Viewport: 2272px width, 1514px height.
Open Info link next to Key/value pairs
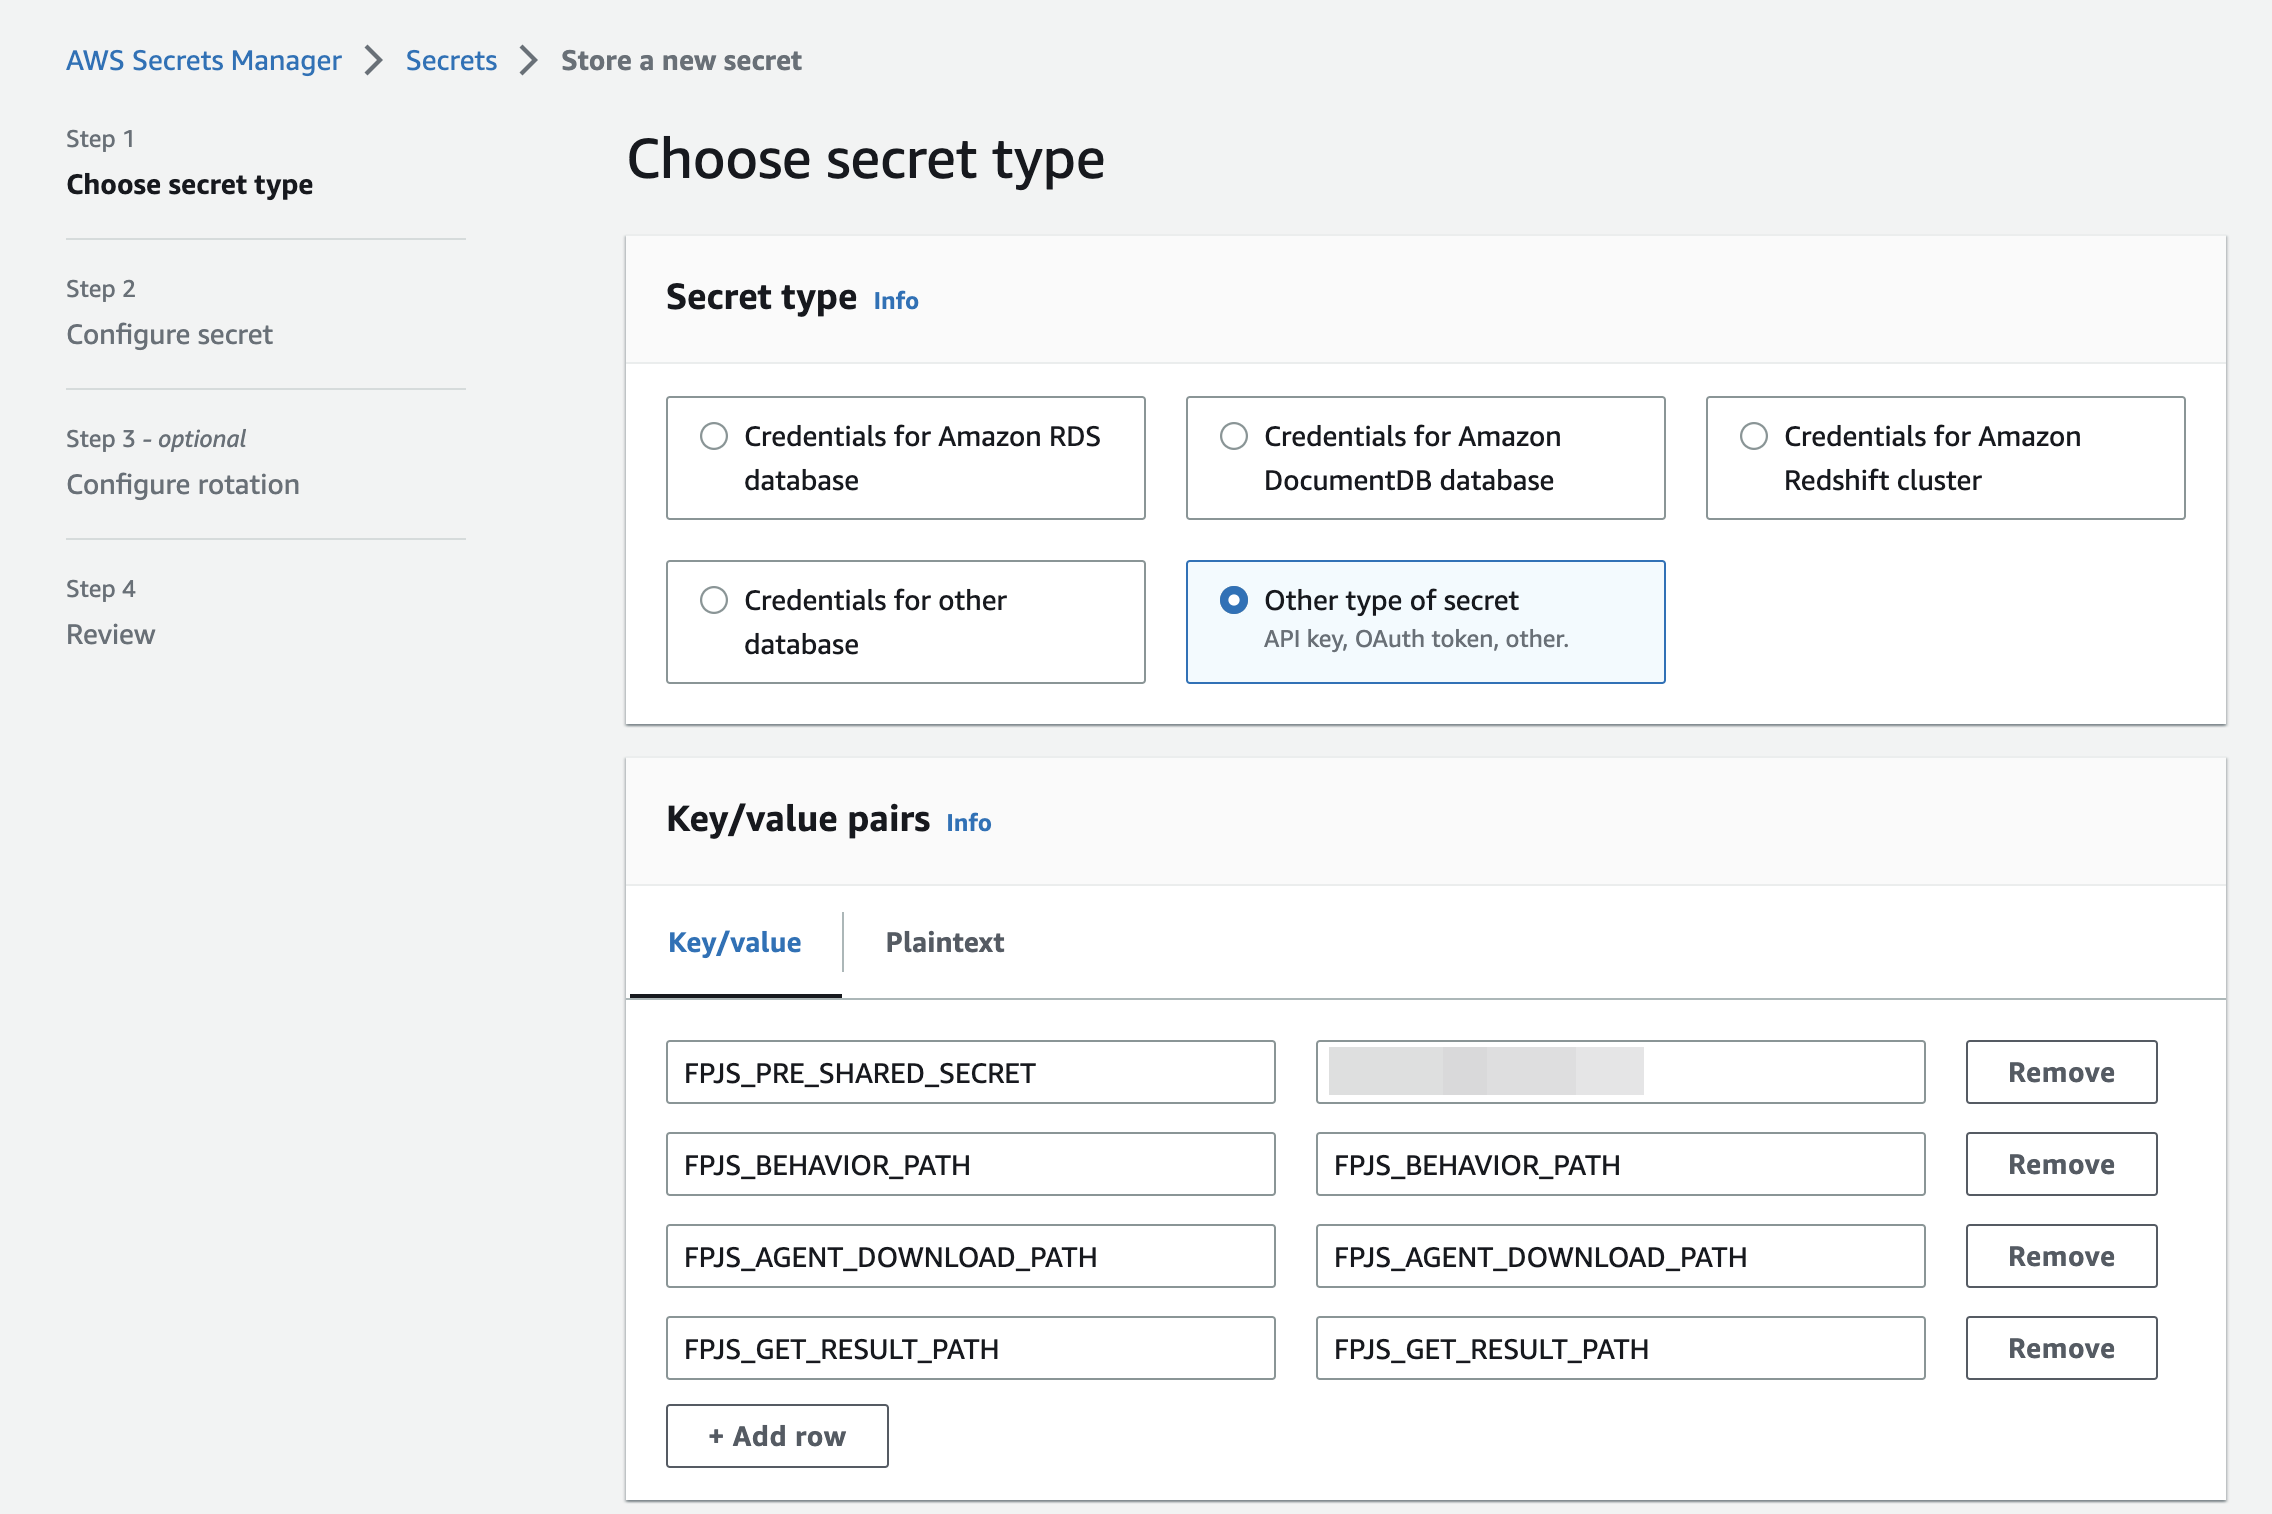968,823
